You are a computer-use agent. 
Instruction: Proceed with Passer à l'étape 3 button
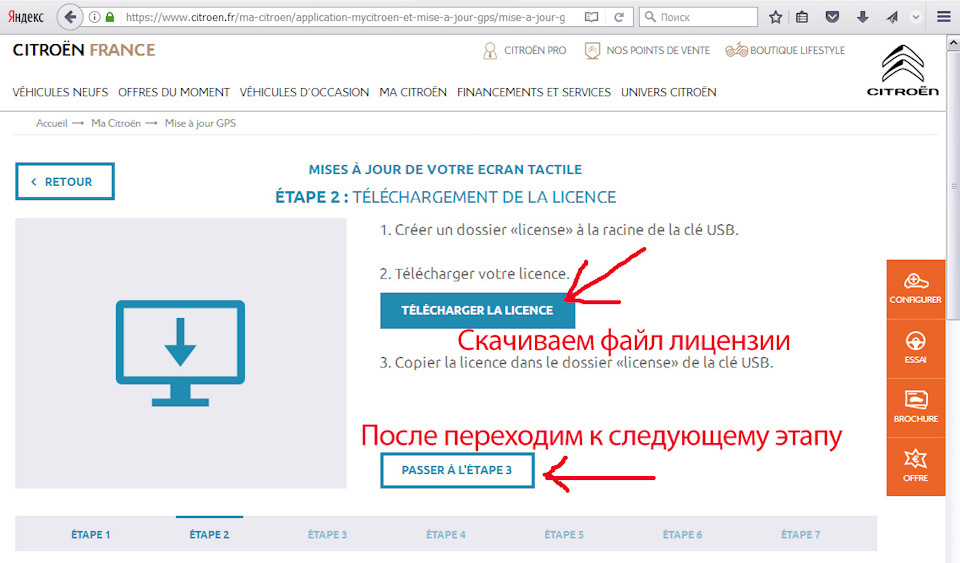457,470
